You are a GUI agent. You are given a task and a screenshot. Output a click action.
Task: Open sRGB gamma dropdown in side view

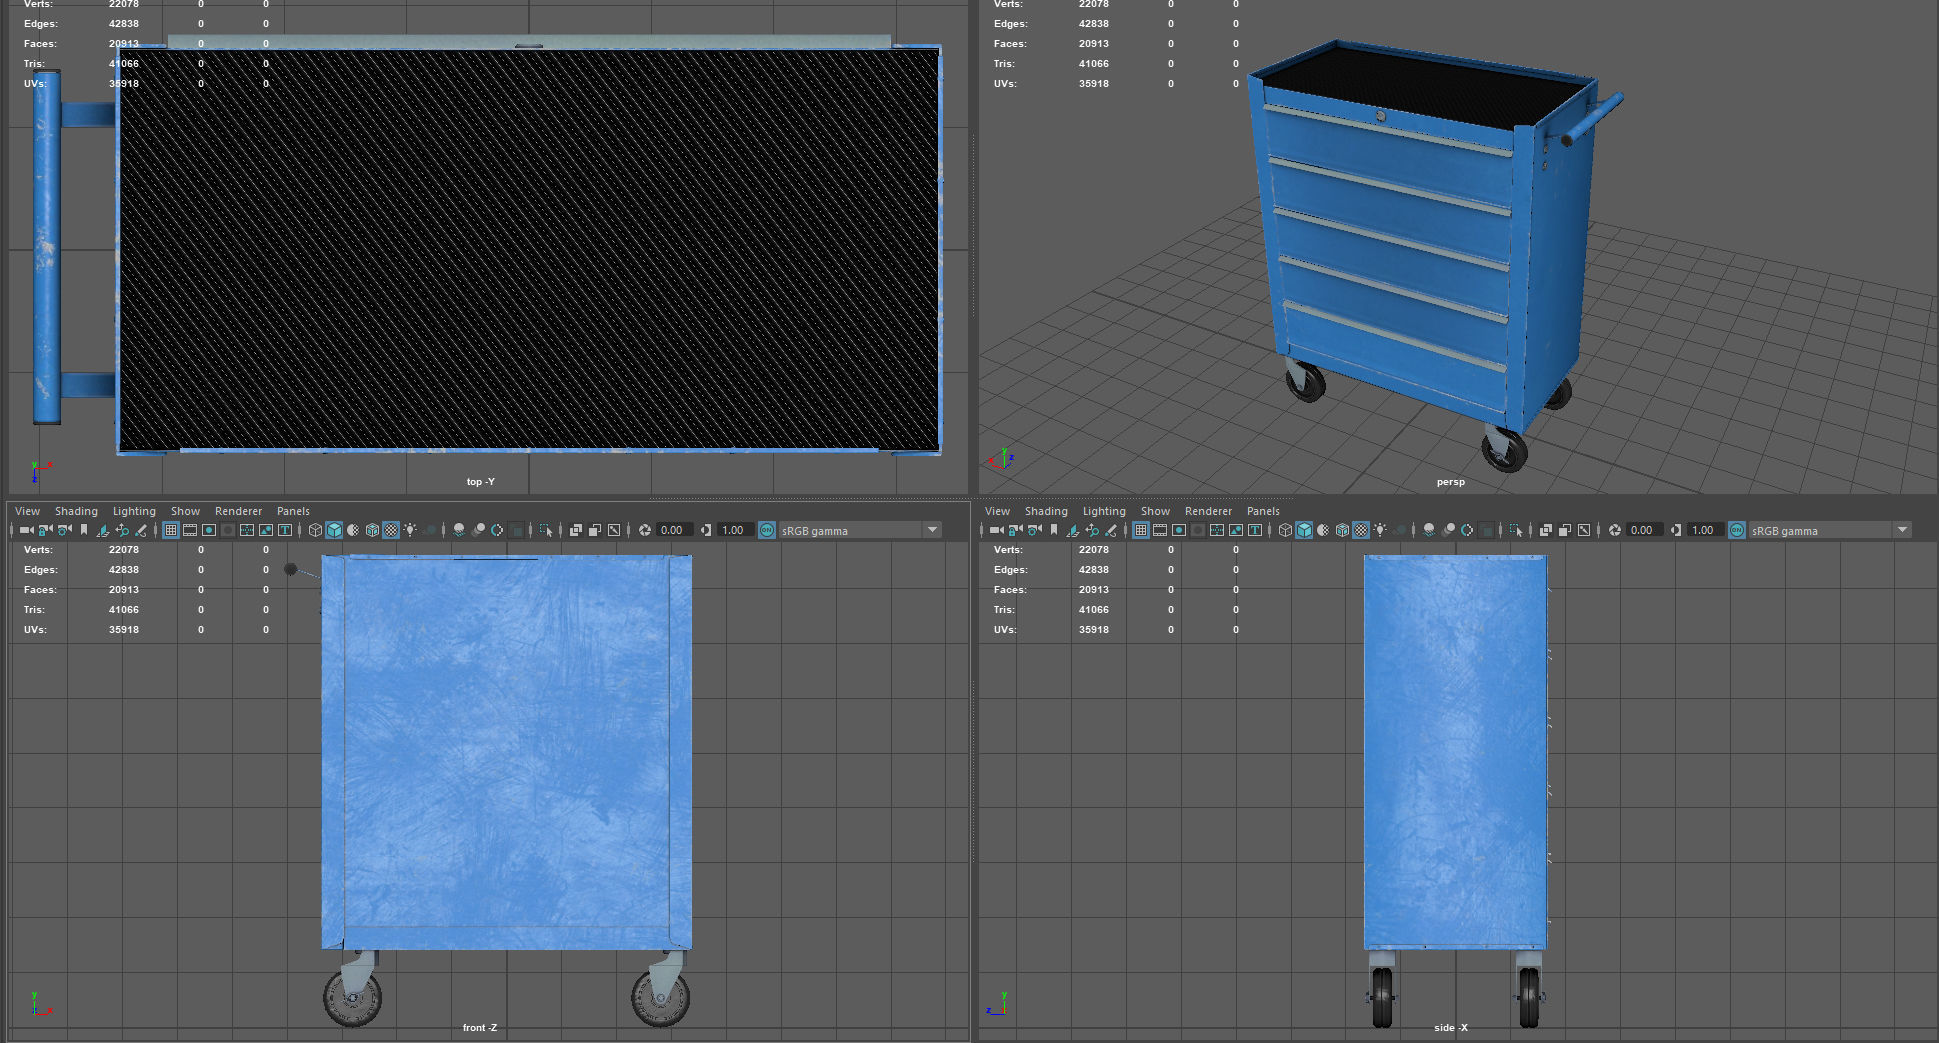point(1831,530)
